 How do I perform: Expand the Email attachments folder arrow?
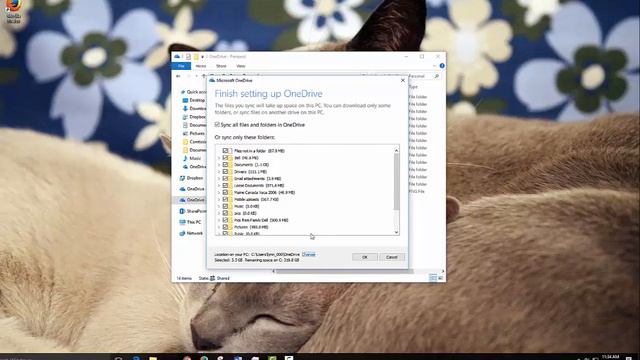pos(219,178)
